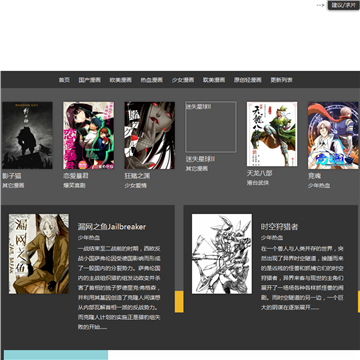Viewport: 360px width, 360px height.
Task: Open the 时空狩猎者 cover image
Action: pos(222,254)
